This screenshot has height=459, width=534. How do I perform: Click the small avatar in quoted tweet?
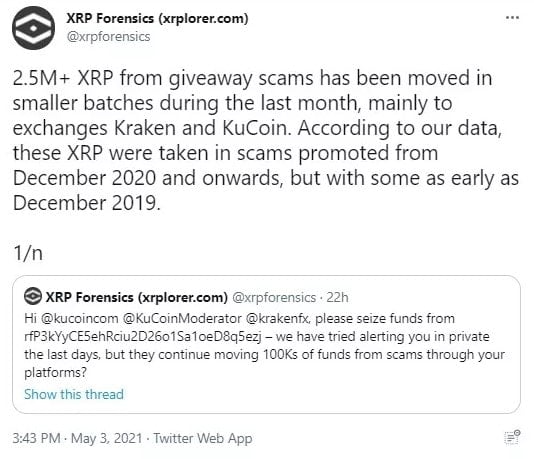pos(33,296)
